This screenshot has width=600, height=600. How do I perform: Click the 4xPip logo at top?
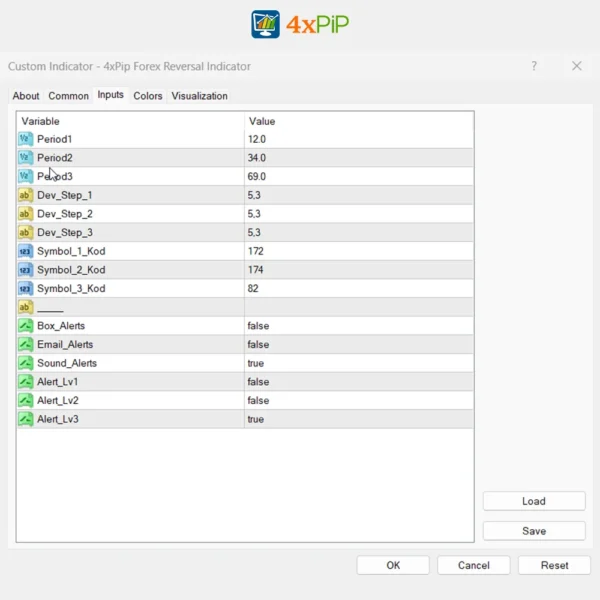[x=300, y=24]
